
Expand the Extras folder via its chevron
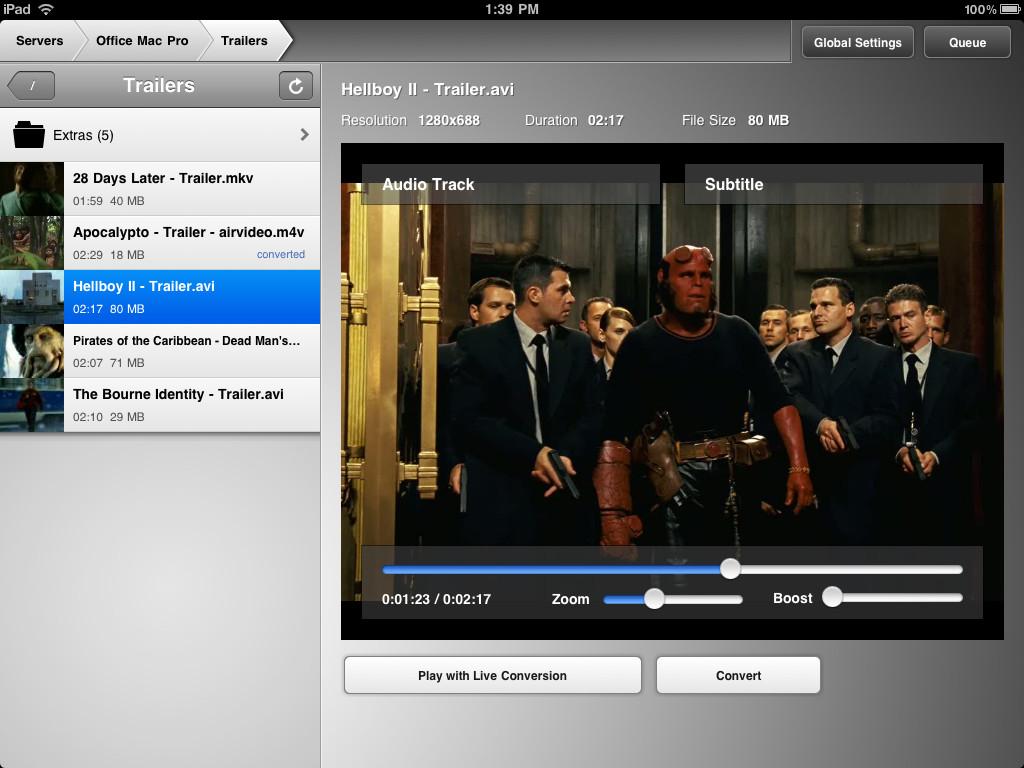[x=307, y=134]
